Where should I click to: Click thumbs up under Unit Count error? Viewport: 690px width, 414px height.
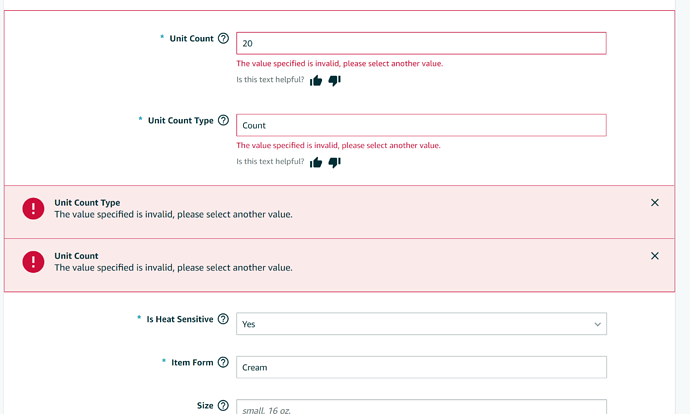(316, 80)
